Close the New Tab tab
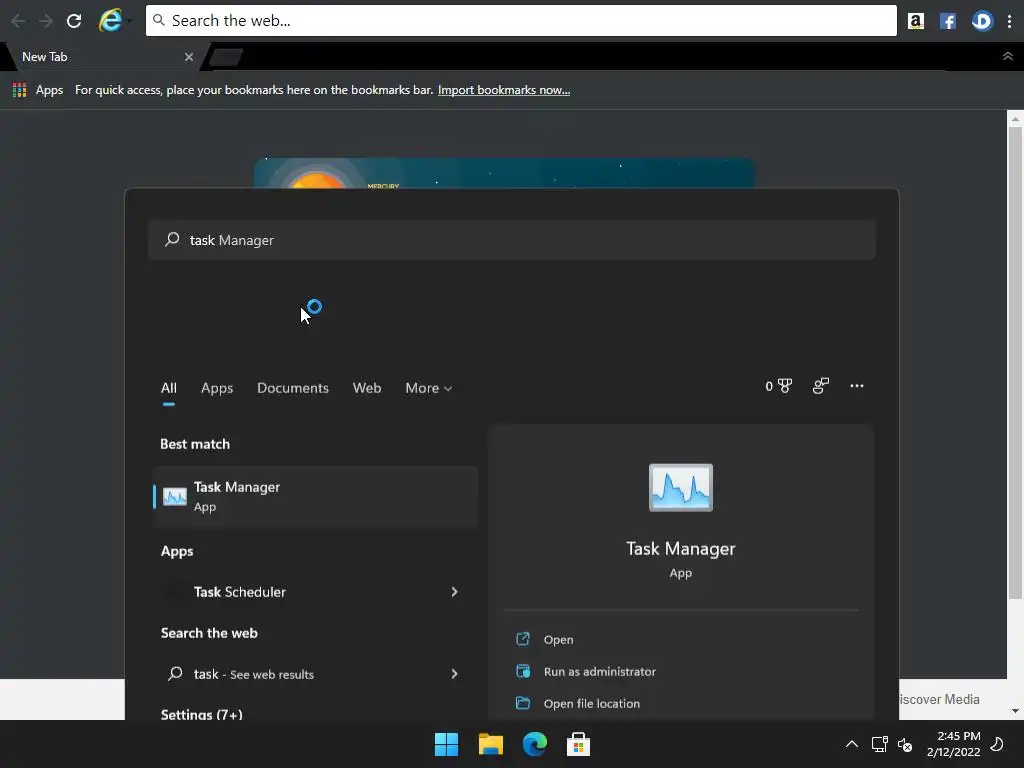Screen dimensions: 1024x768 (x=189, y=57)
